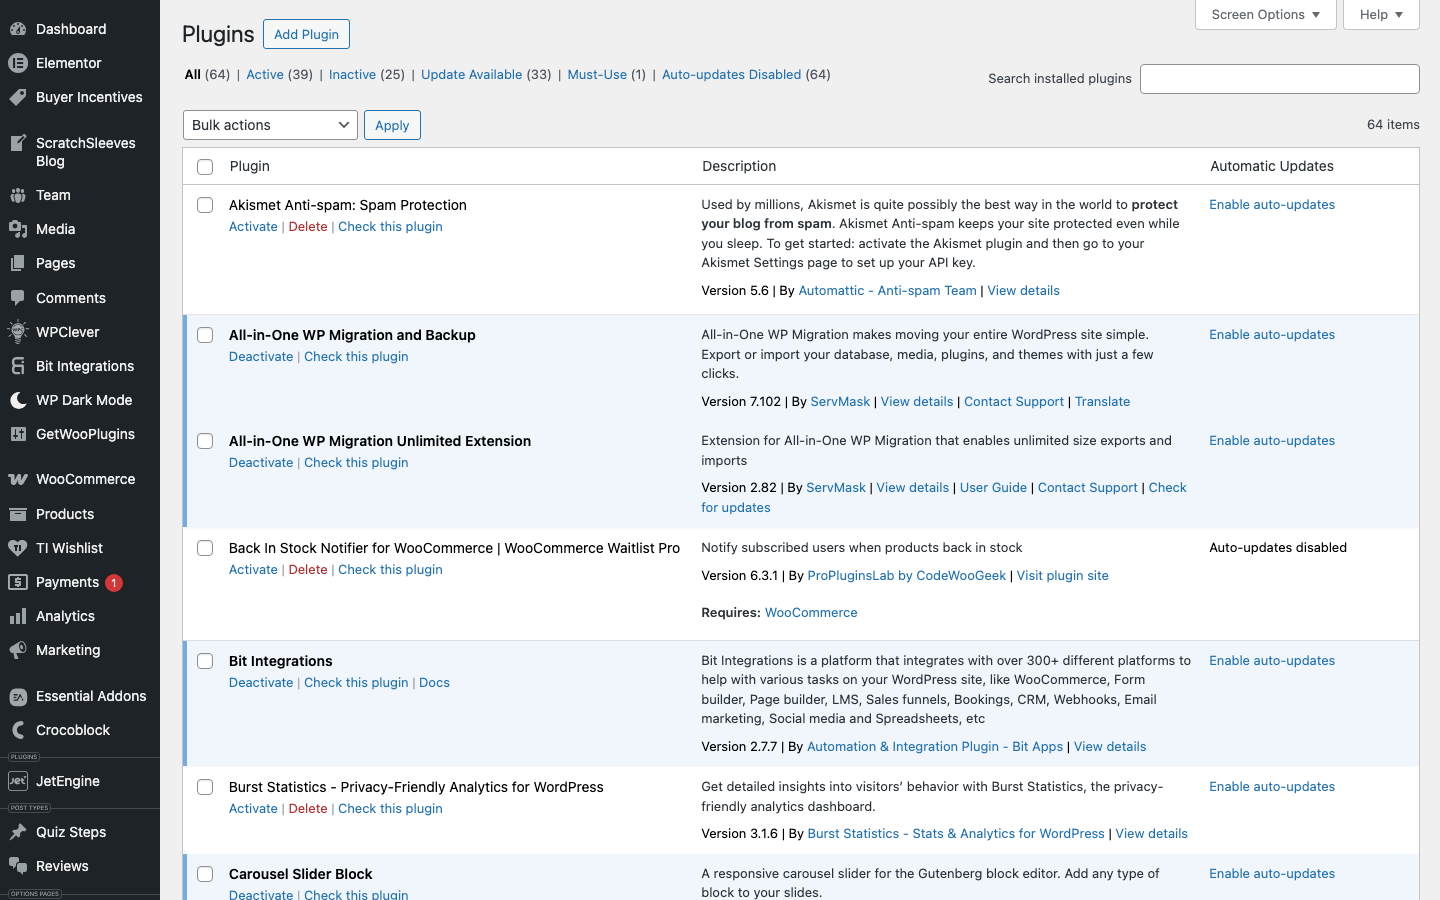Click the GetWooPlugins icon
1440x900 pixels.
tap(18, 434)
